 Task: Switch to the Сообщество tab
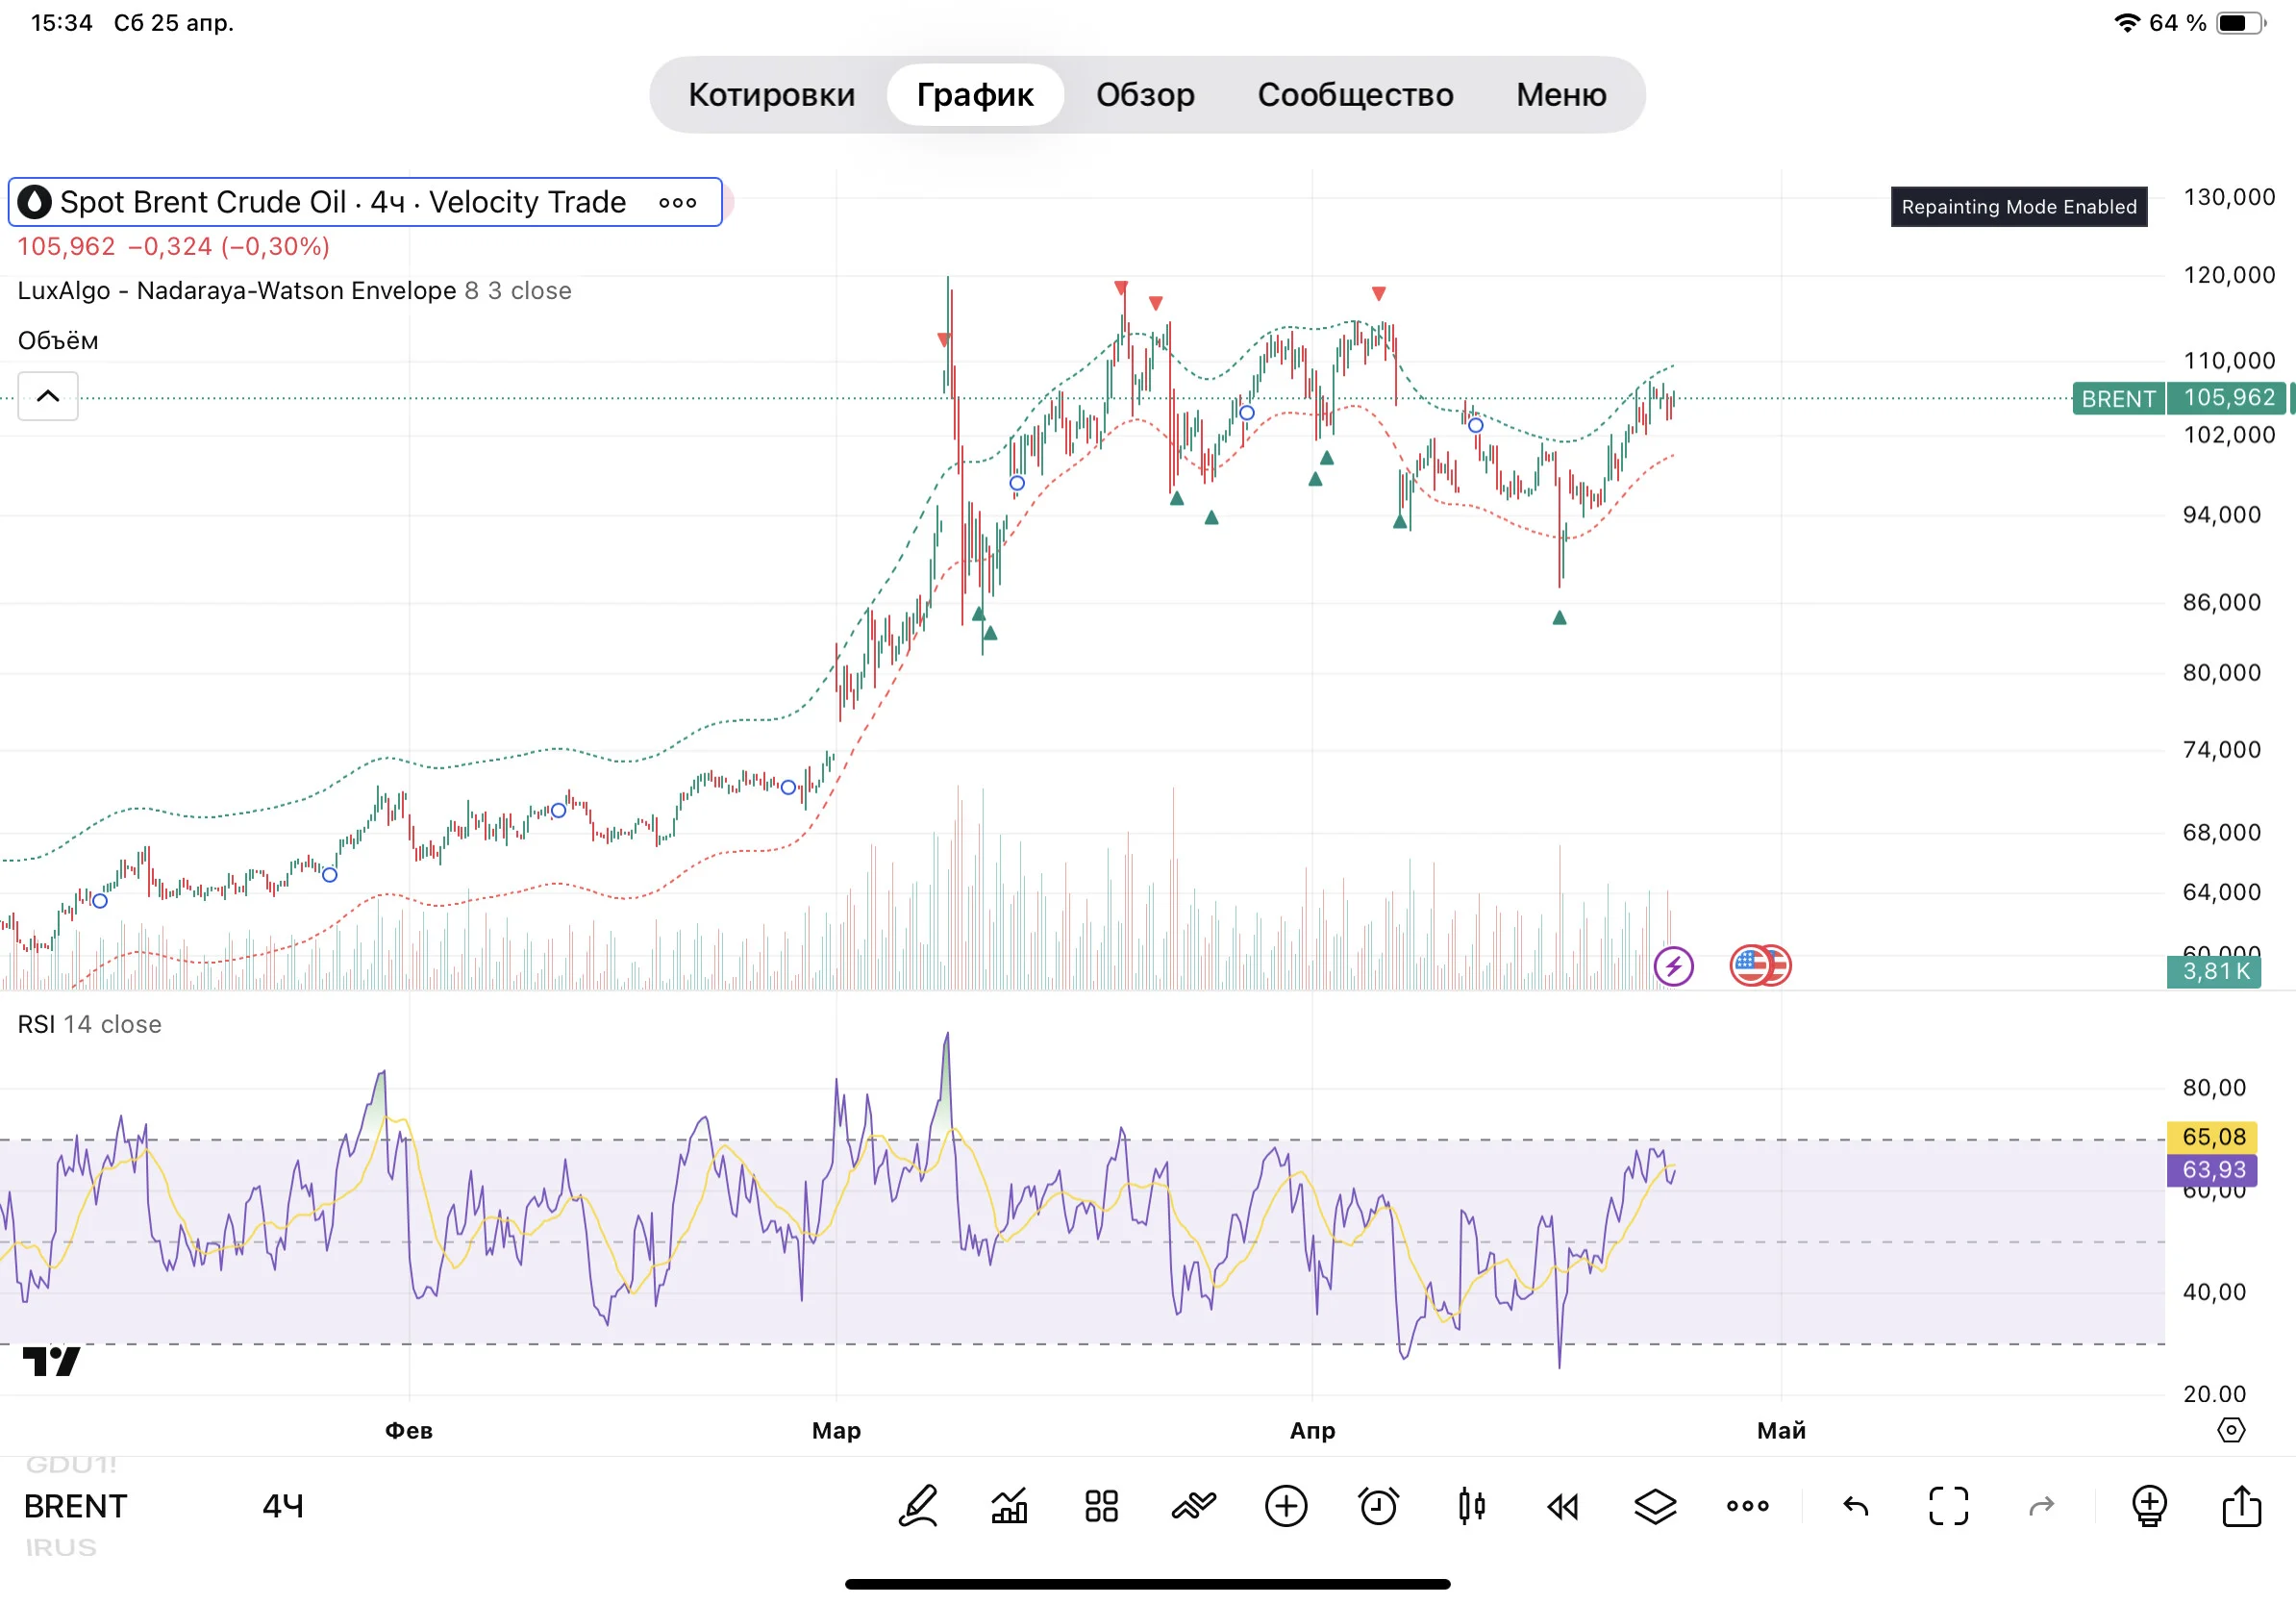[1355, 94]
